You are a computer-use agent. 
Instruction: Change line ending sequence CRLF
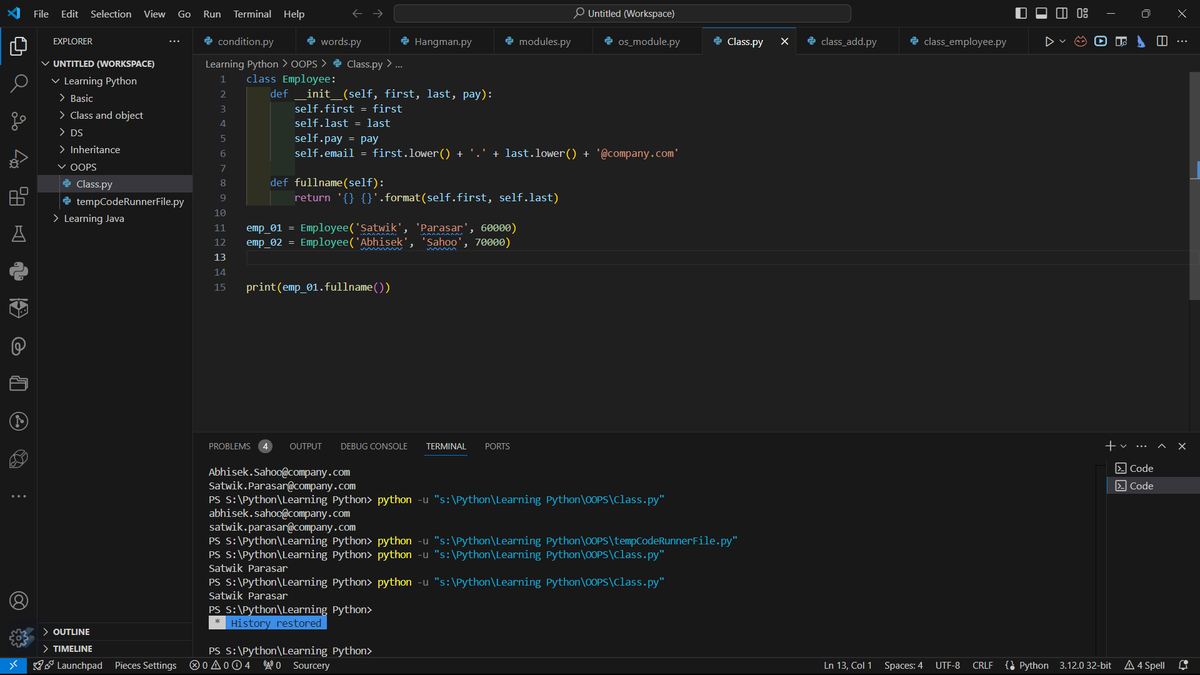[982, 665]
